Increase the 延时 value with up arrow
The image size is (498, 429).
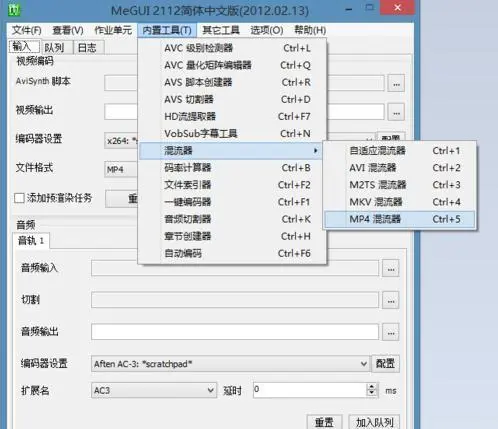click(371, 387)
